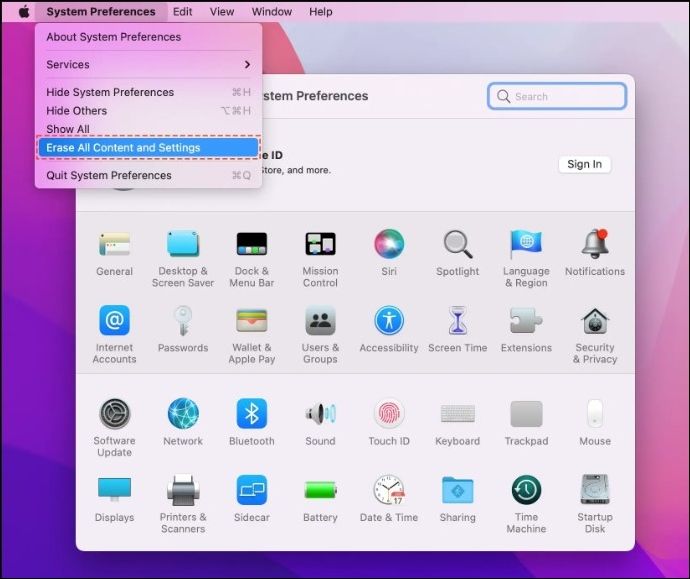This screenshot has width=690, height=579.
Task: Open Bluetooth preferences pane
Action: (x=251, y=414)
